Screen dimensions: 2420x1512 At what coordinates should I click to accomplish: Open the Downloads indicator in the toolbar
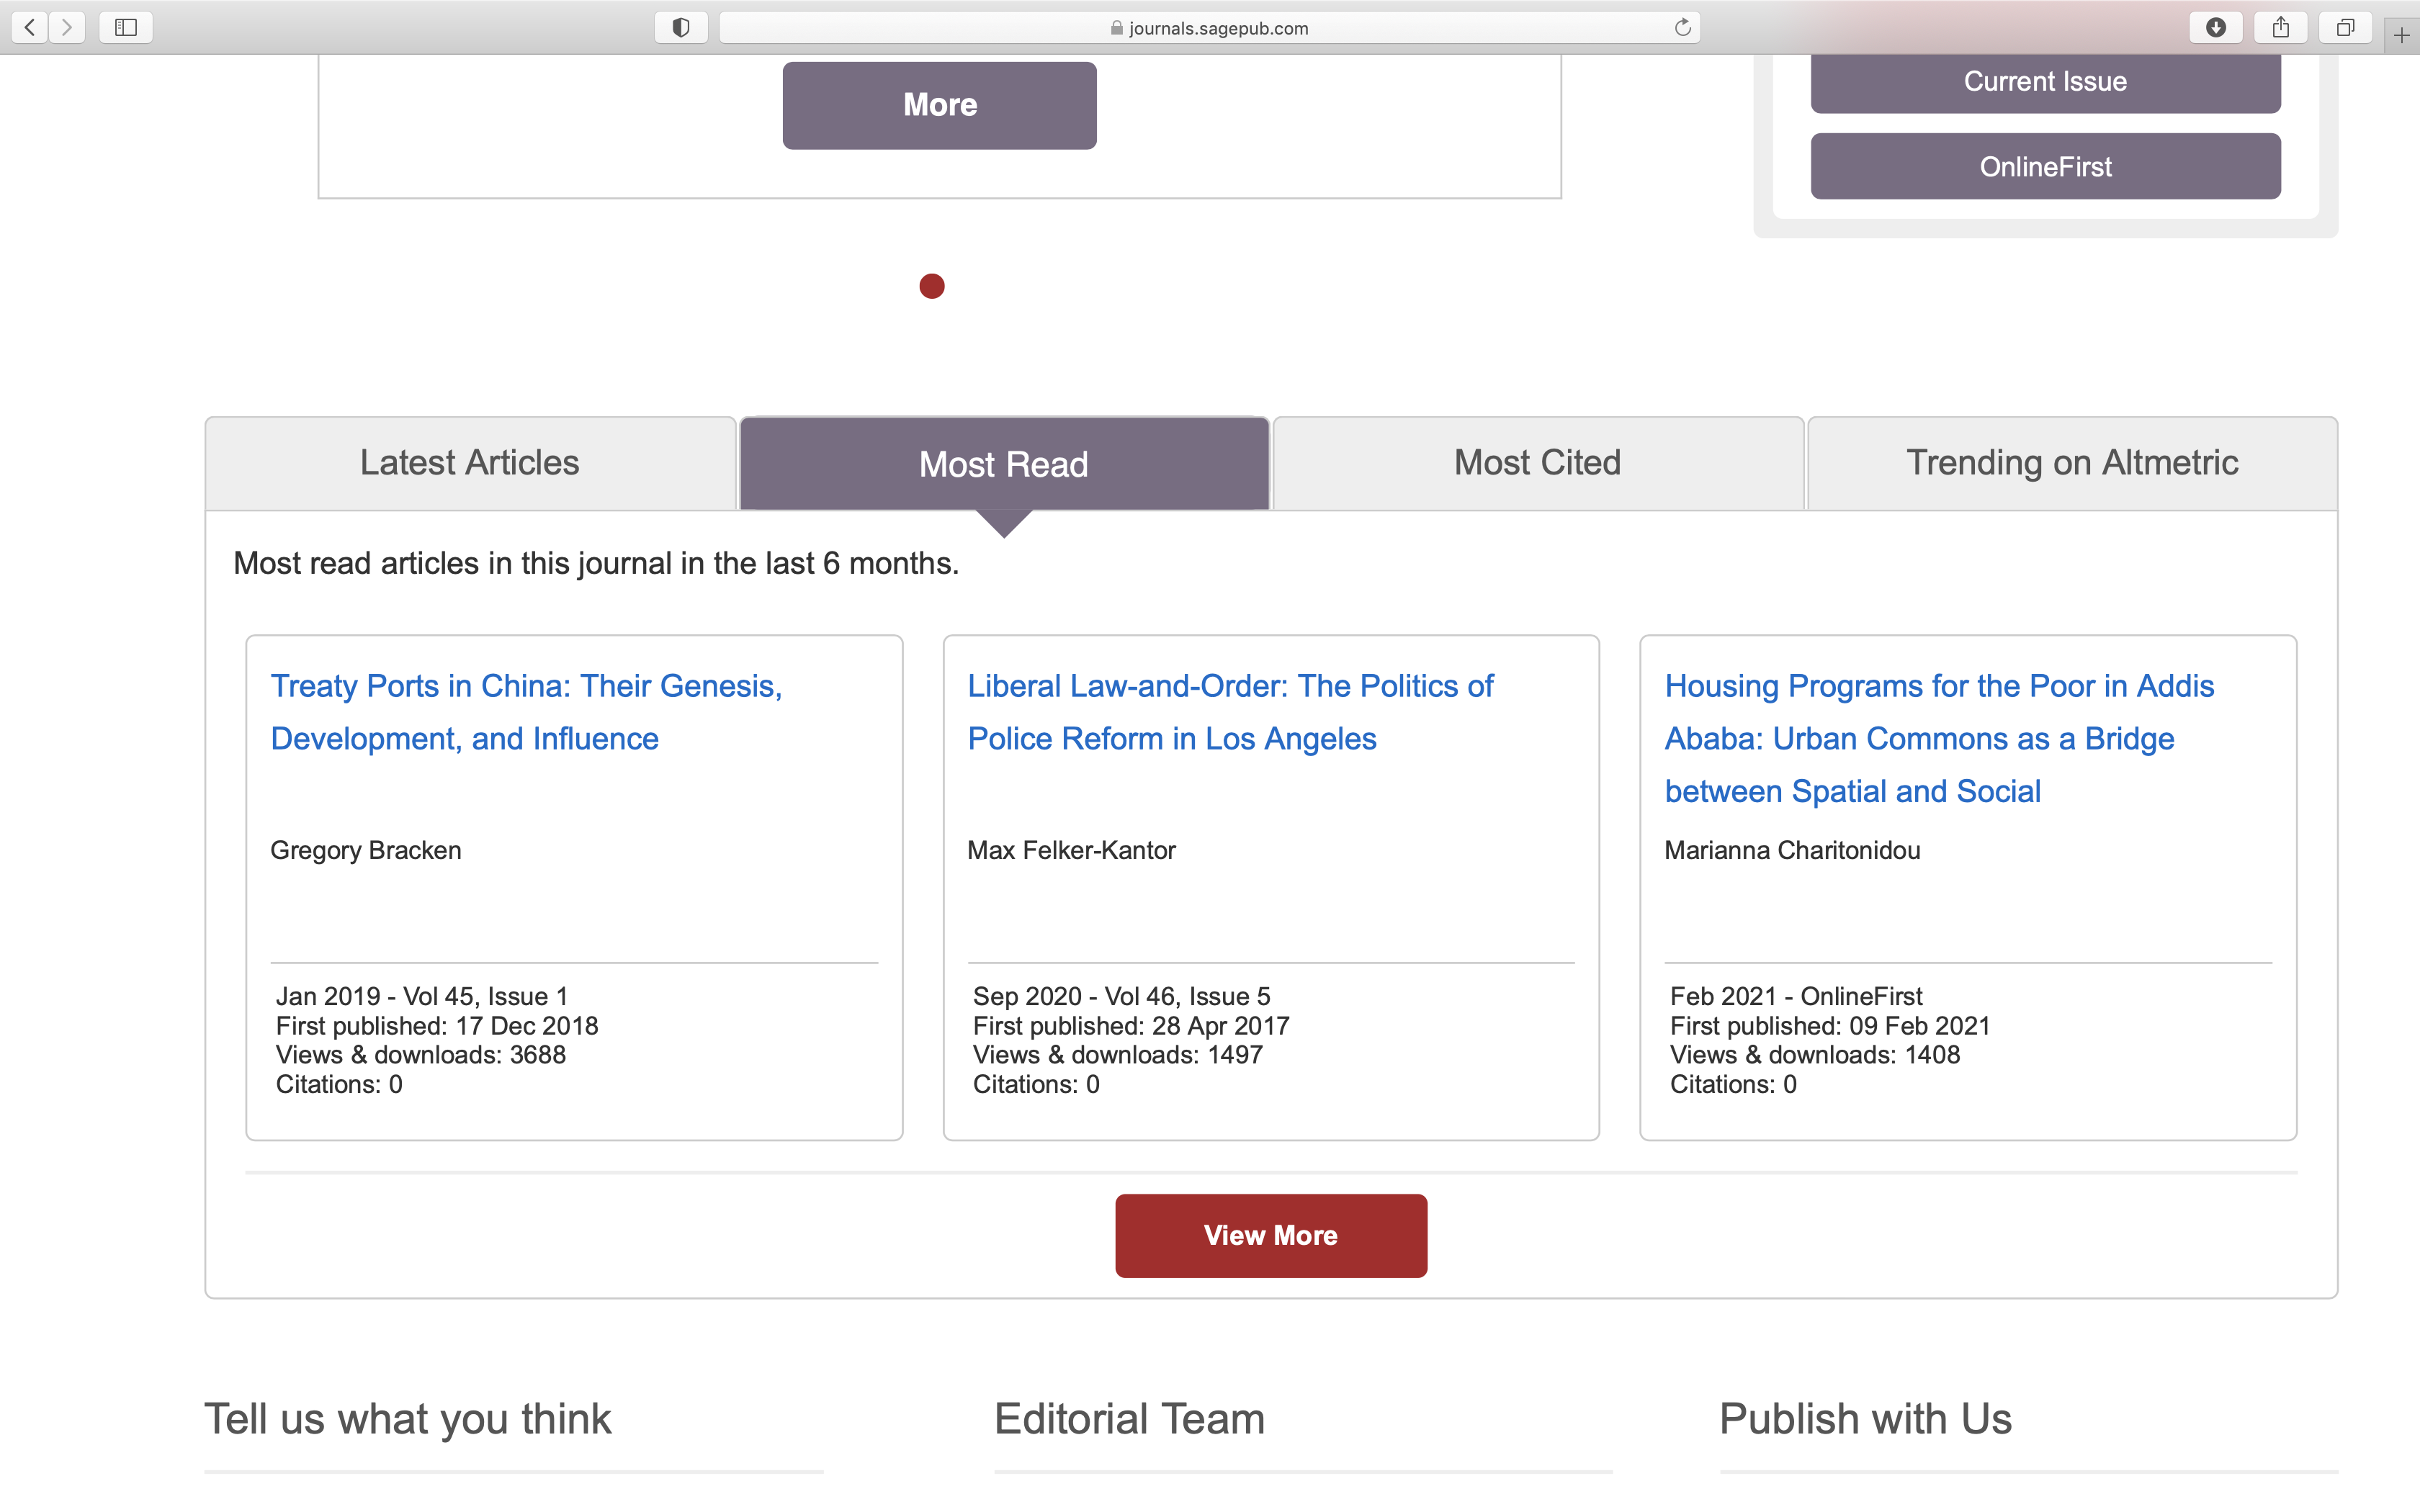[x=2216, y=27]
